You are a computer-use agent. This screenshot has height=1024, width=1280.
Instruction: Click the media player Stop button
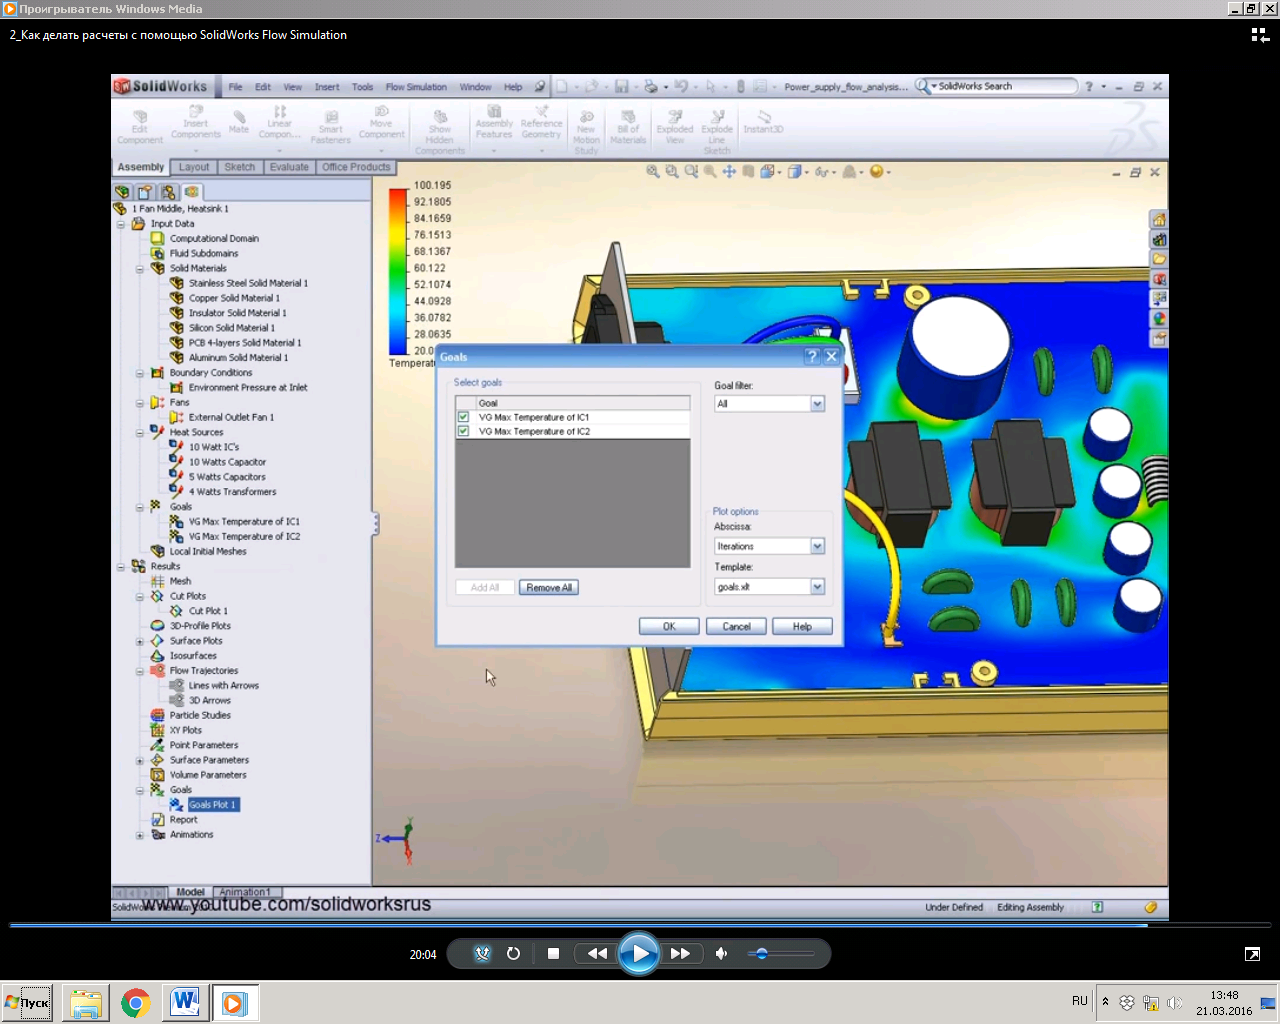click(x=553, y=954)
